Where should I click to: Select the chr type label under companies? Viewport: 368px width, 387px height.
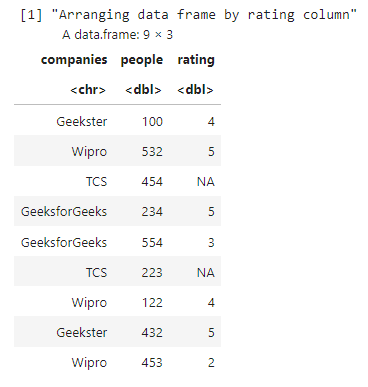coord(88,90)
